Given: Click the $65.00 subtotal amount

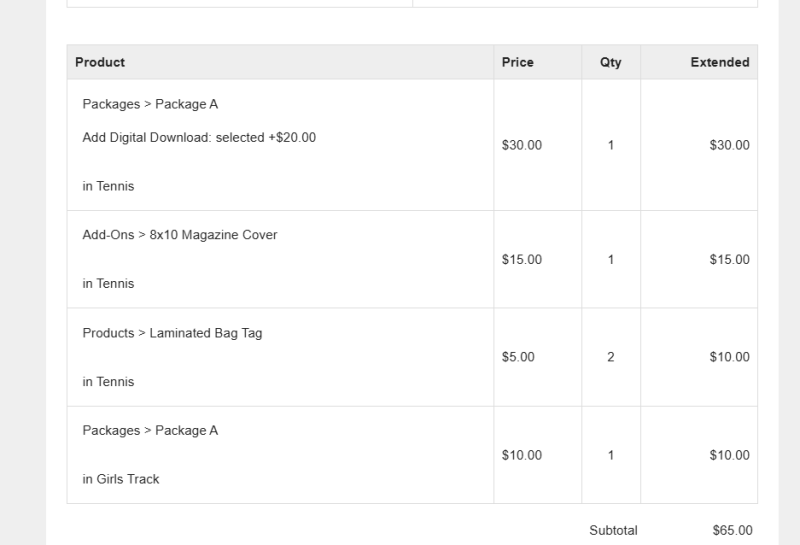Looking at the screenshot, I should click(x=732, y=531).
